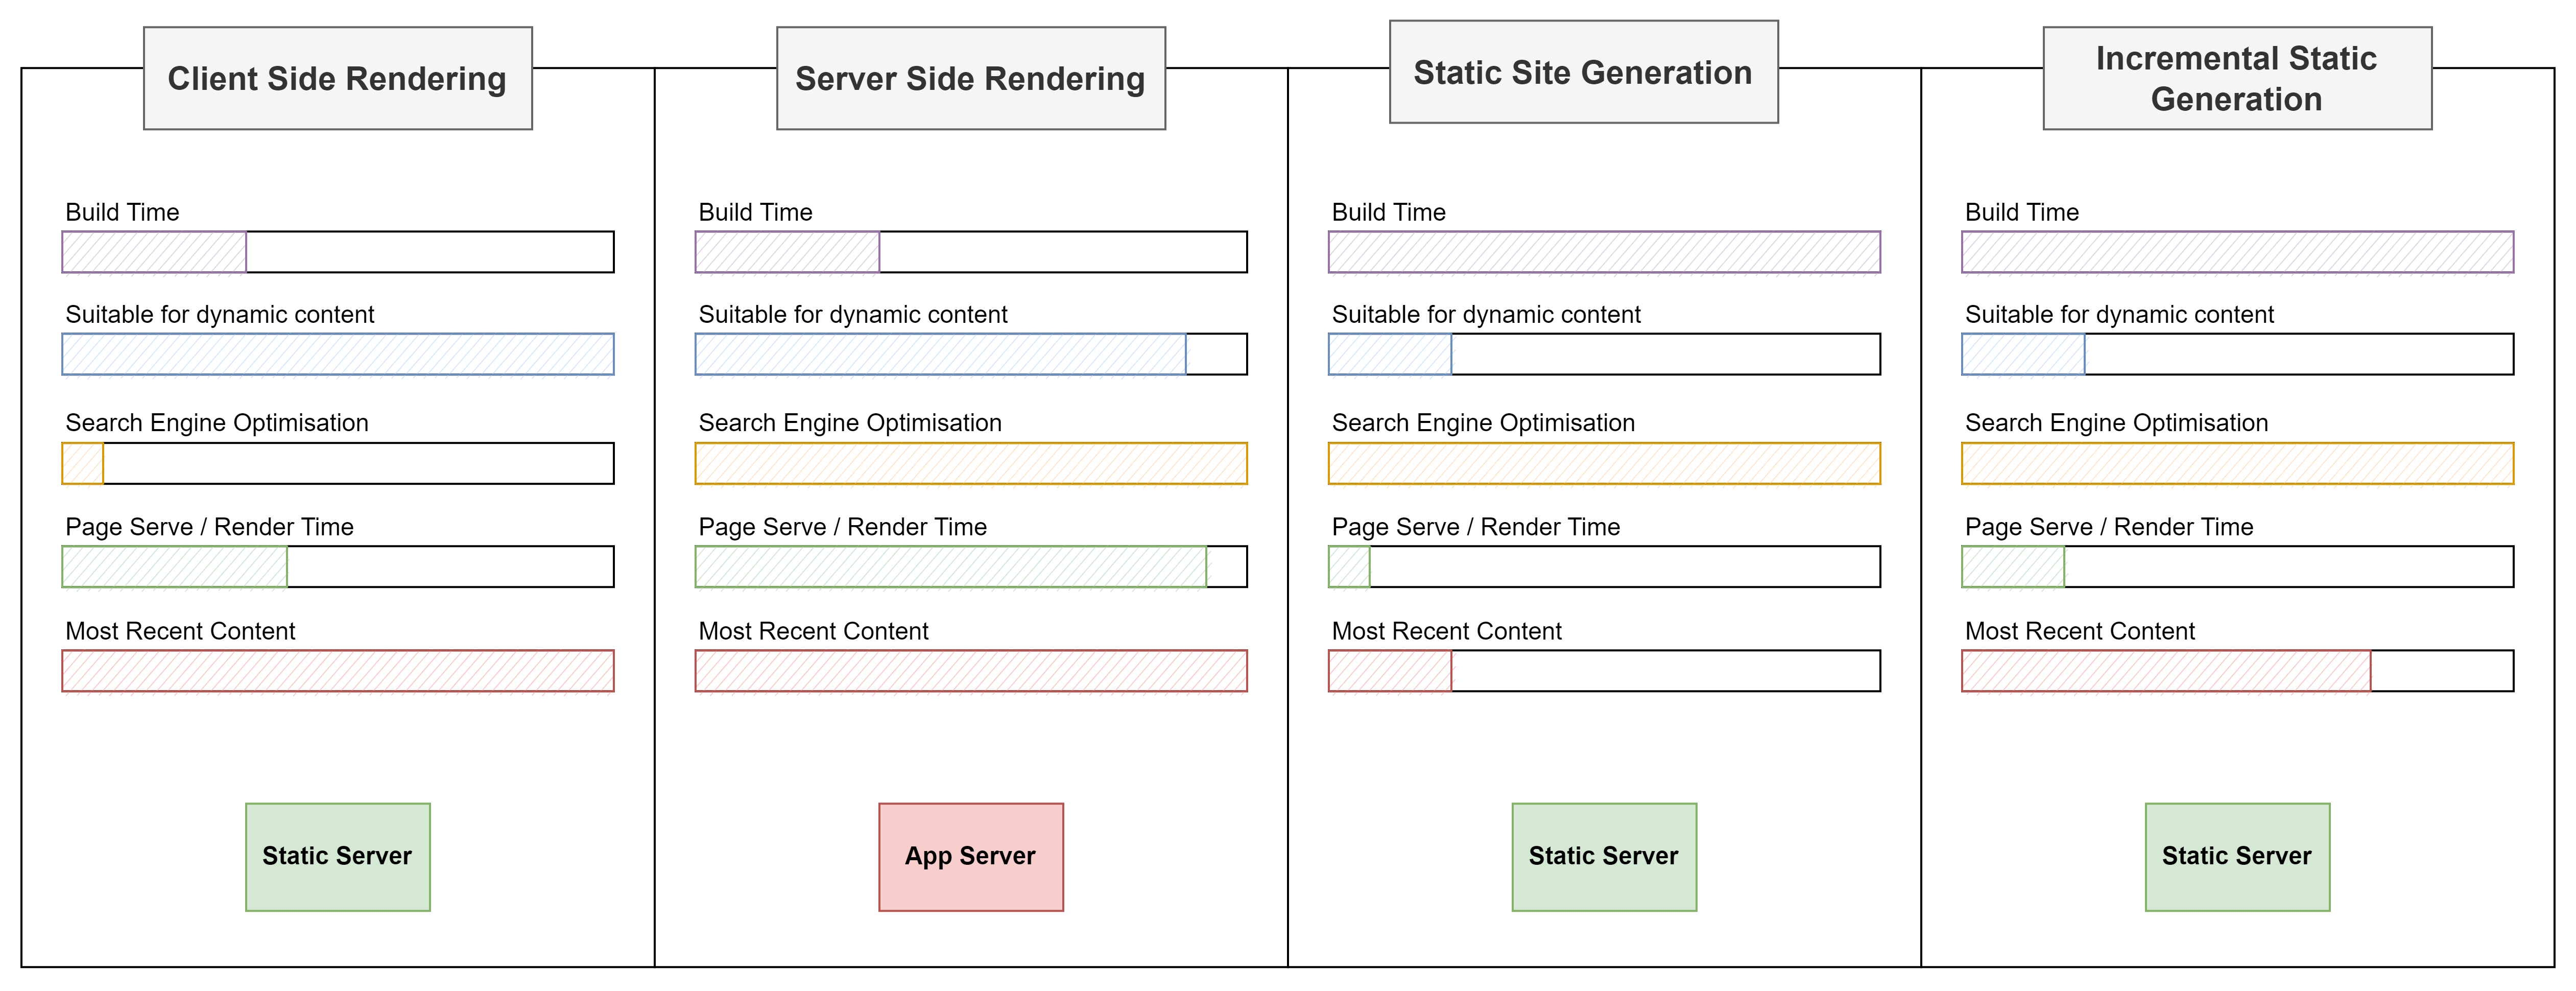Click Search Engine Optimisation label in Incremental Static Generation
Viewport: 2576px width, 991px height.
(x=2116, y=423)
